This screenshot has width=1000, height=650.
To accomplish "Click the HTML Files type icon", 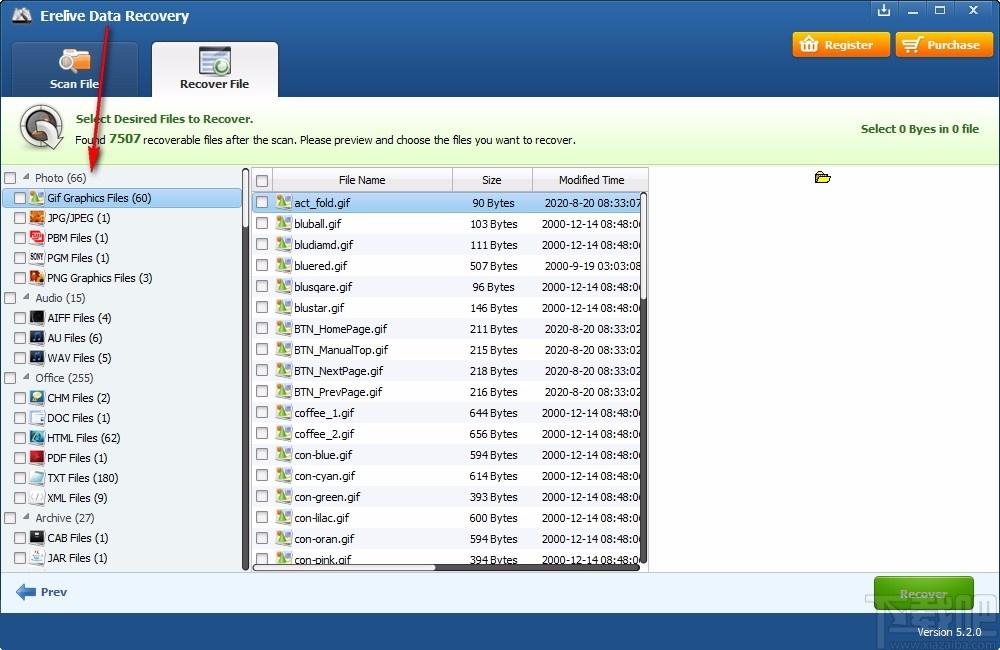I will pyautogui.click(x=37, y=438).
